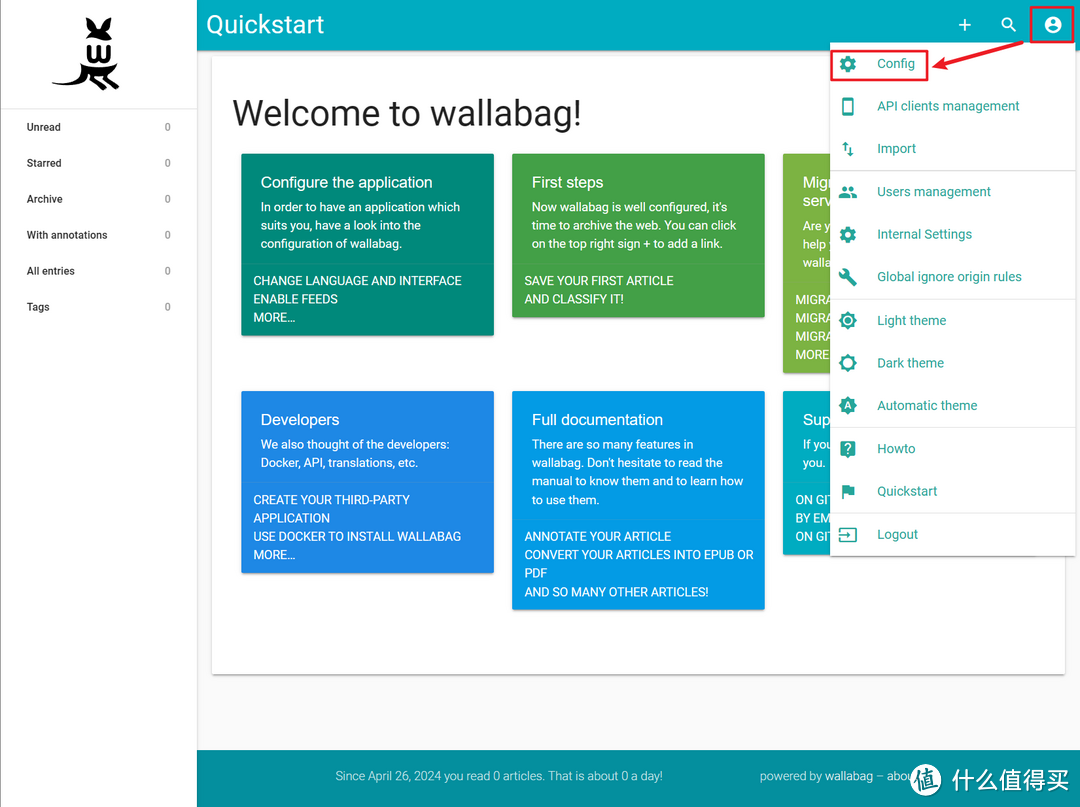Click the Full documentation card title

(x=597, y=420)
